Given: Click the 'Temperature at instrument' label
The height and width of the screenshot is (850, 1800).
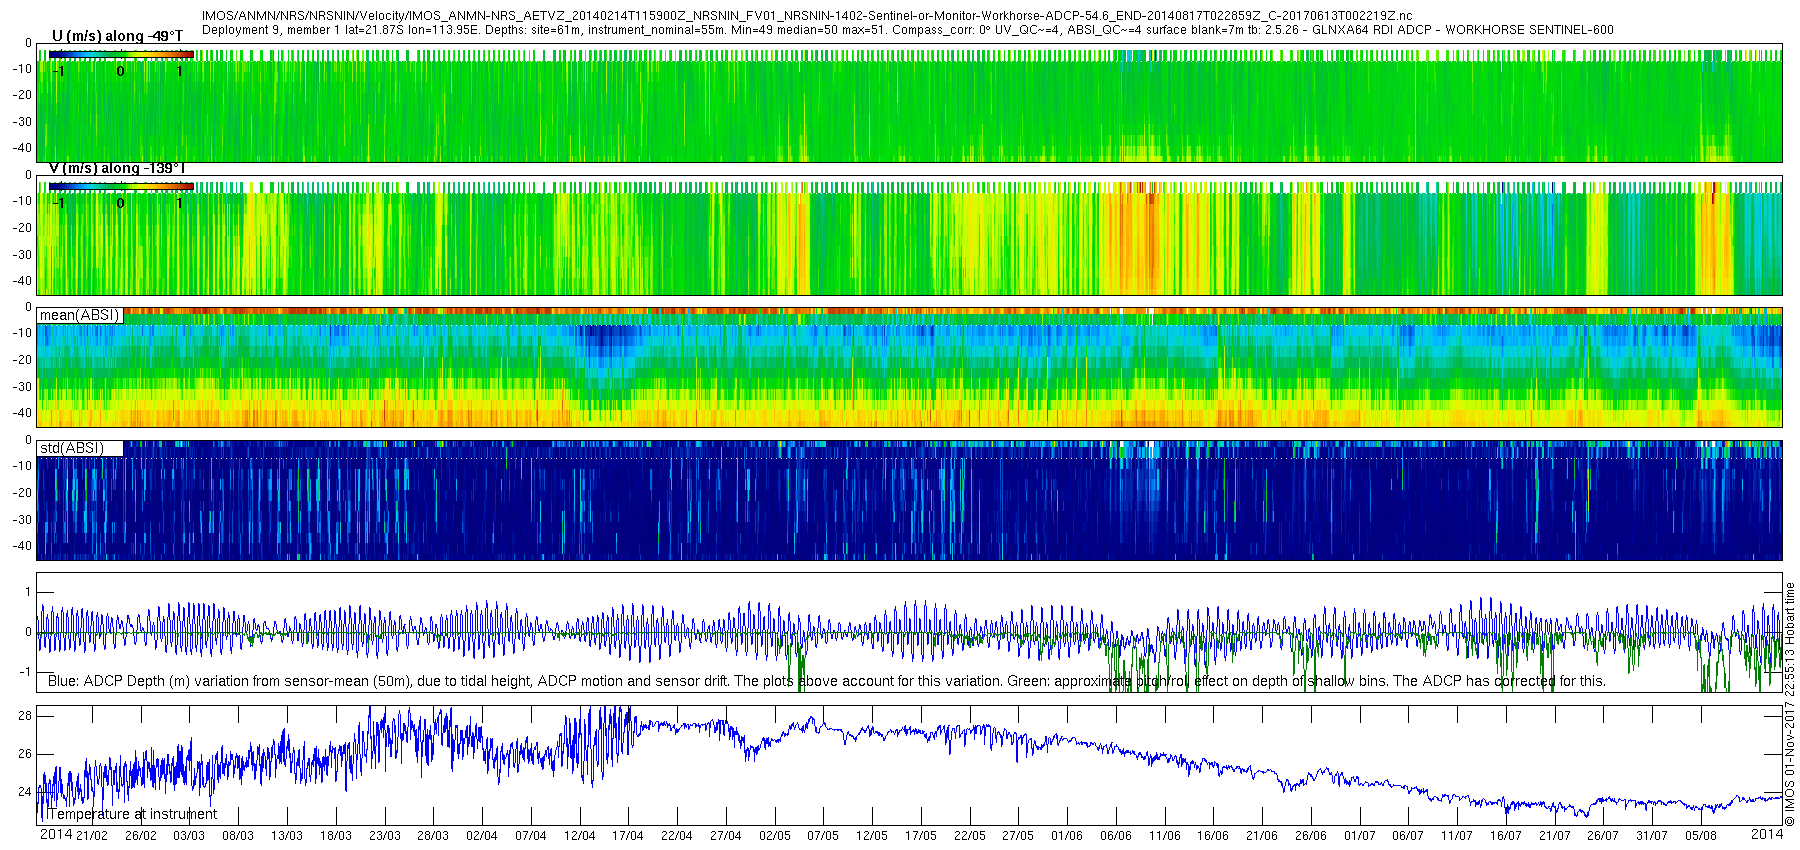Looking at the screenshot, I should [x=132, y=814].
